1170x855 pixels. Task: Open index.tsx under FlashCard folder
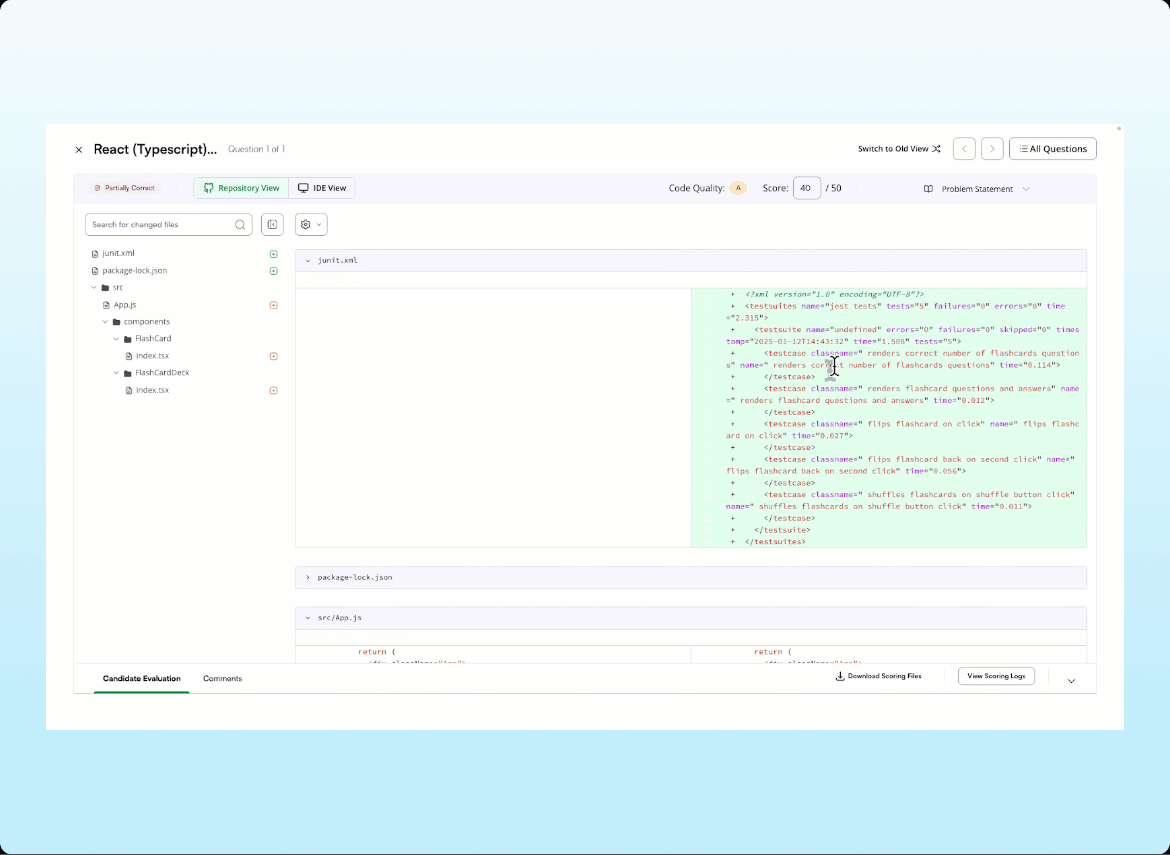click(152, 356)
